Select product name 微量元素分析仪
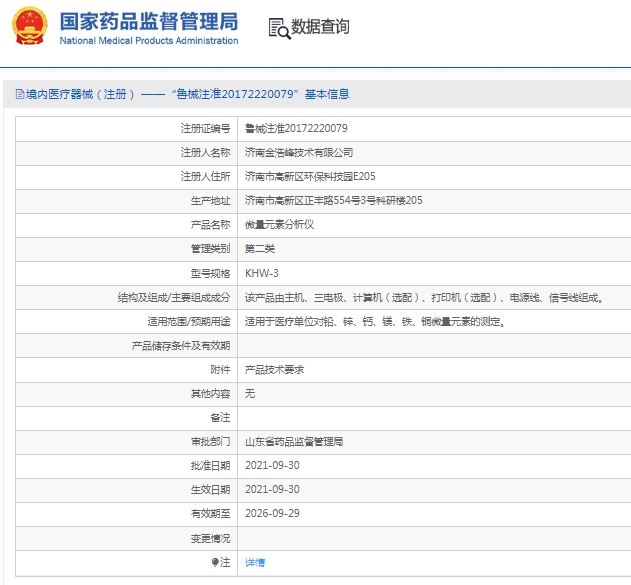The width and height of the screenshot is (631, 585). tap(279, 225)
